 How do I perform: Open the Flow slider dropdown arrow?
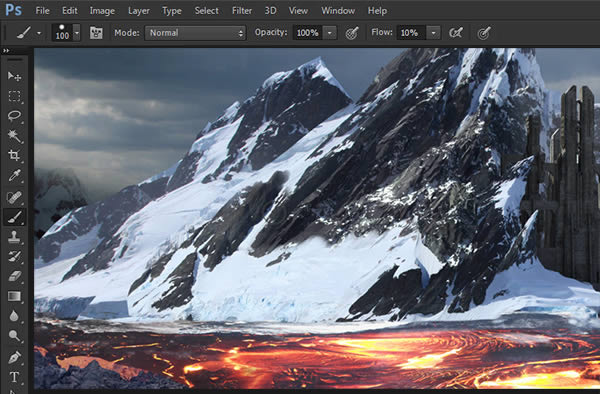(x=433, y=33)
